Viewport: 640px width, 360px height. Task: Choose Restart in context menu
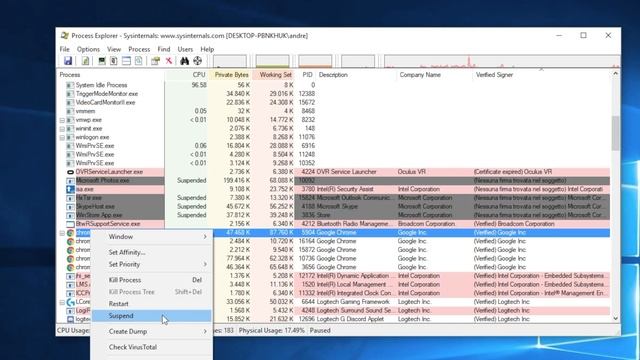point(151,304)
